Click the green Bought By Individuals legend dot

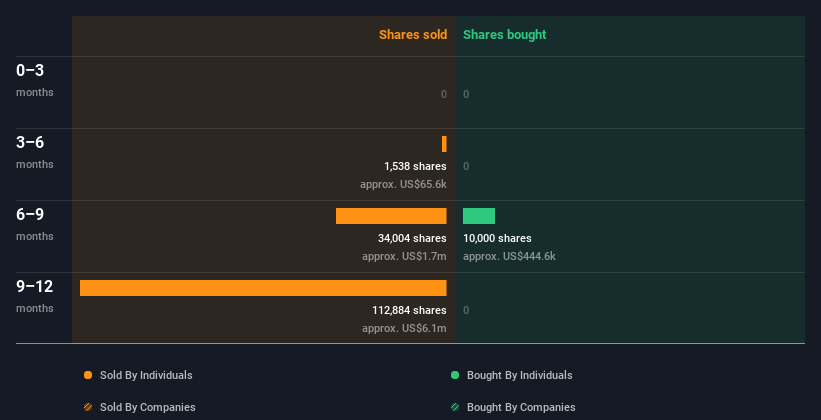click(455, 375)
